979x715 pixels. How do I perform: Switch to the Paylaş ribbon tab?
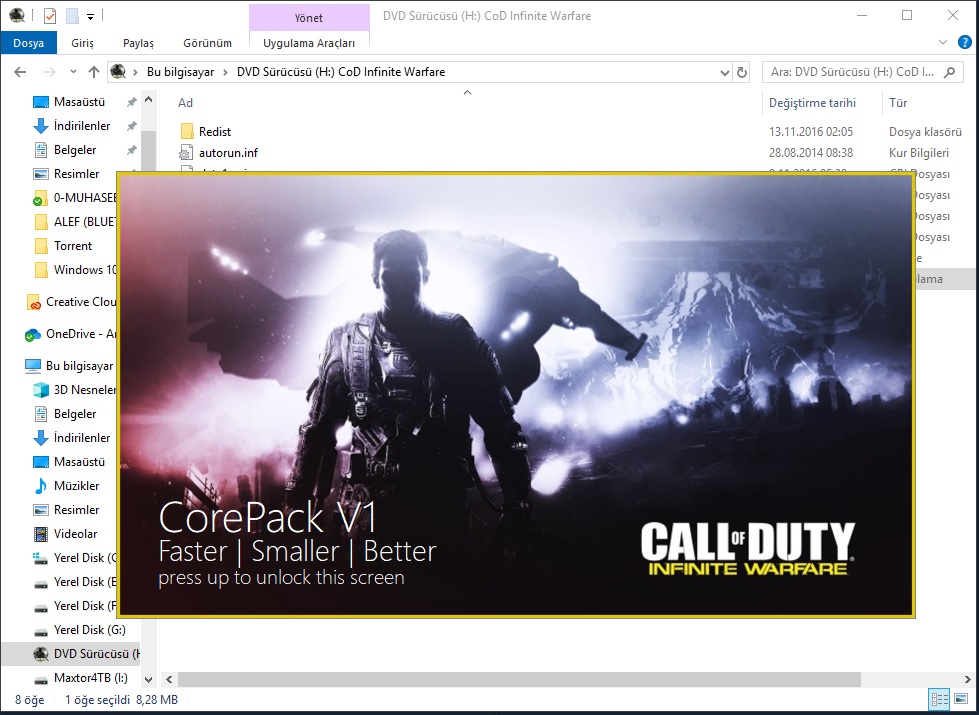(x=138, y=43)
